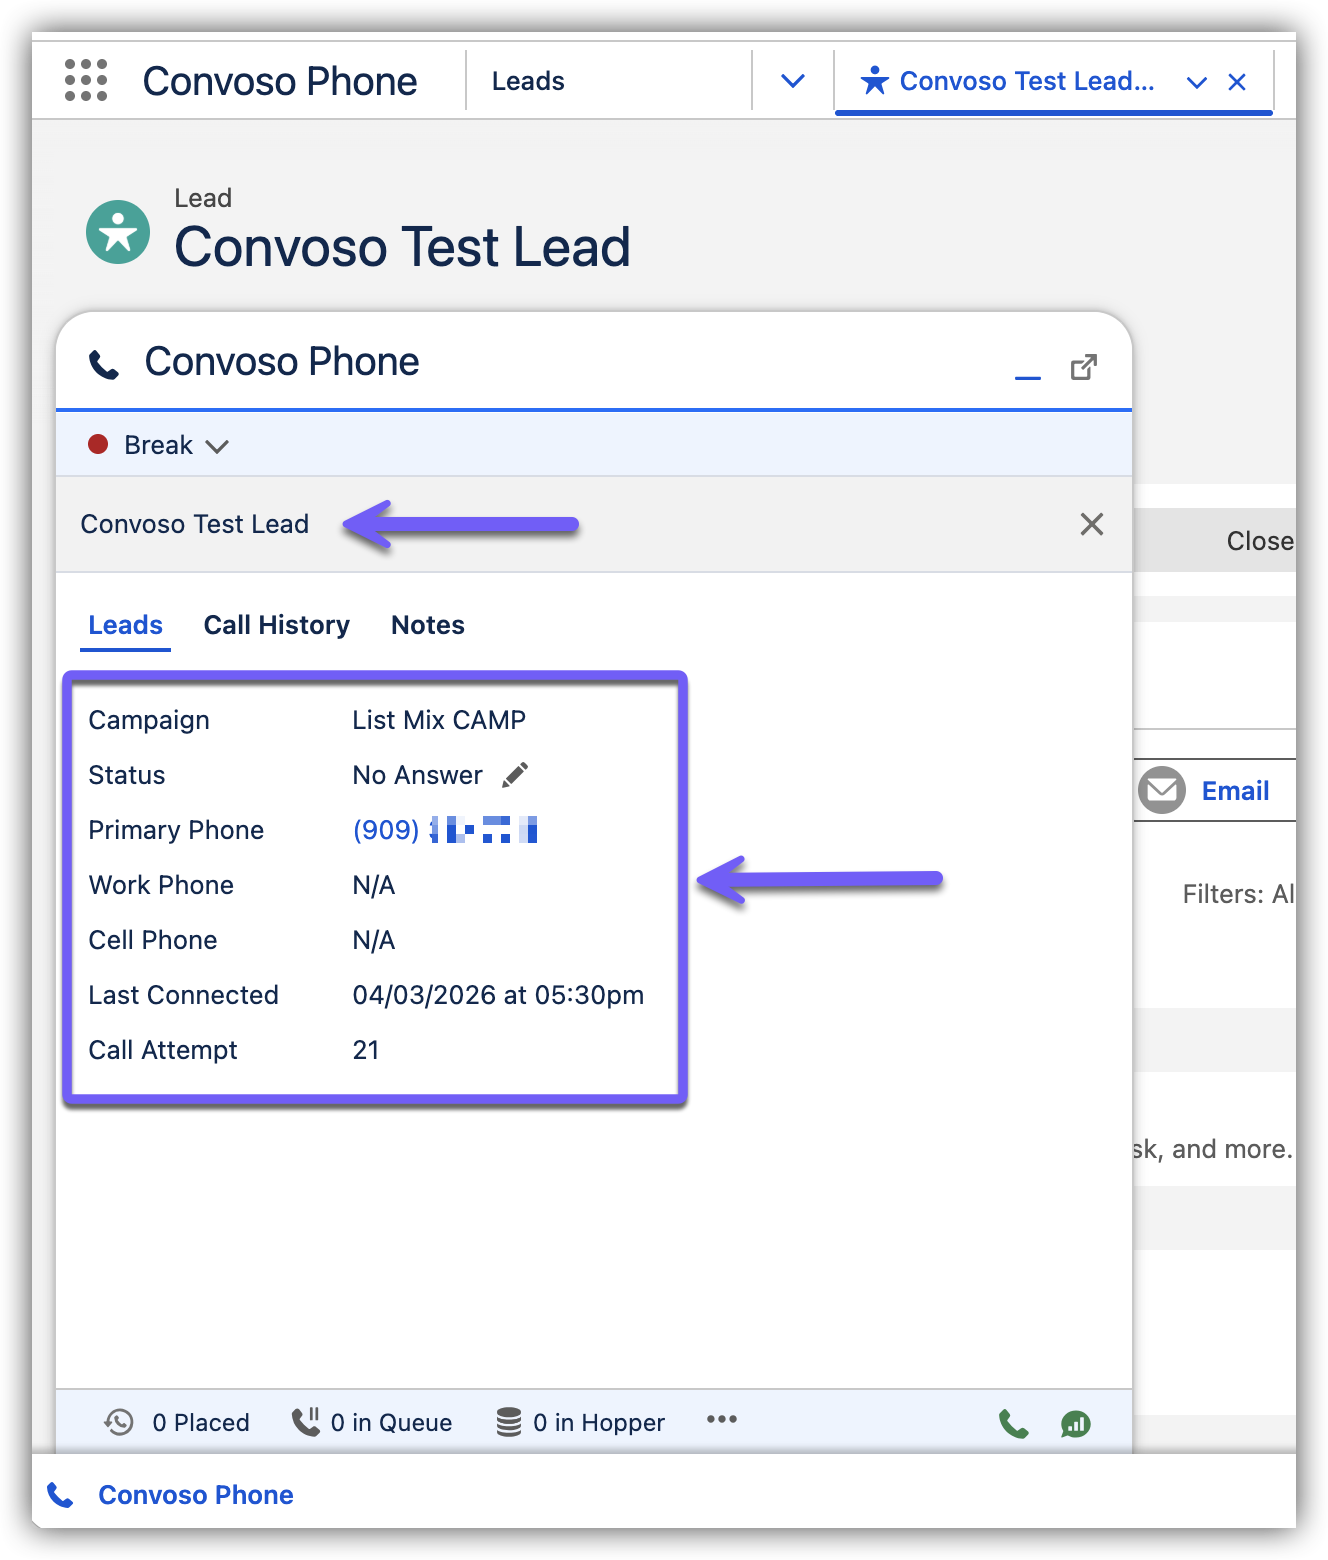Pop out the Convoso Phone panel
The width and height of the screenshot is (1328, 1560).
1083,367
